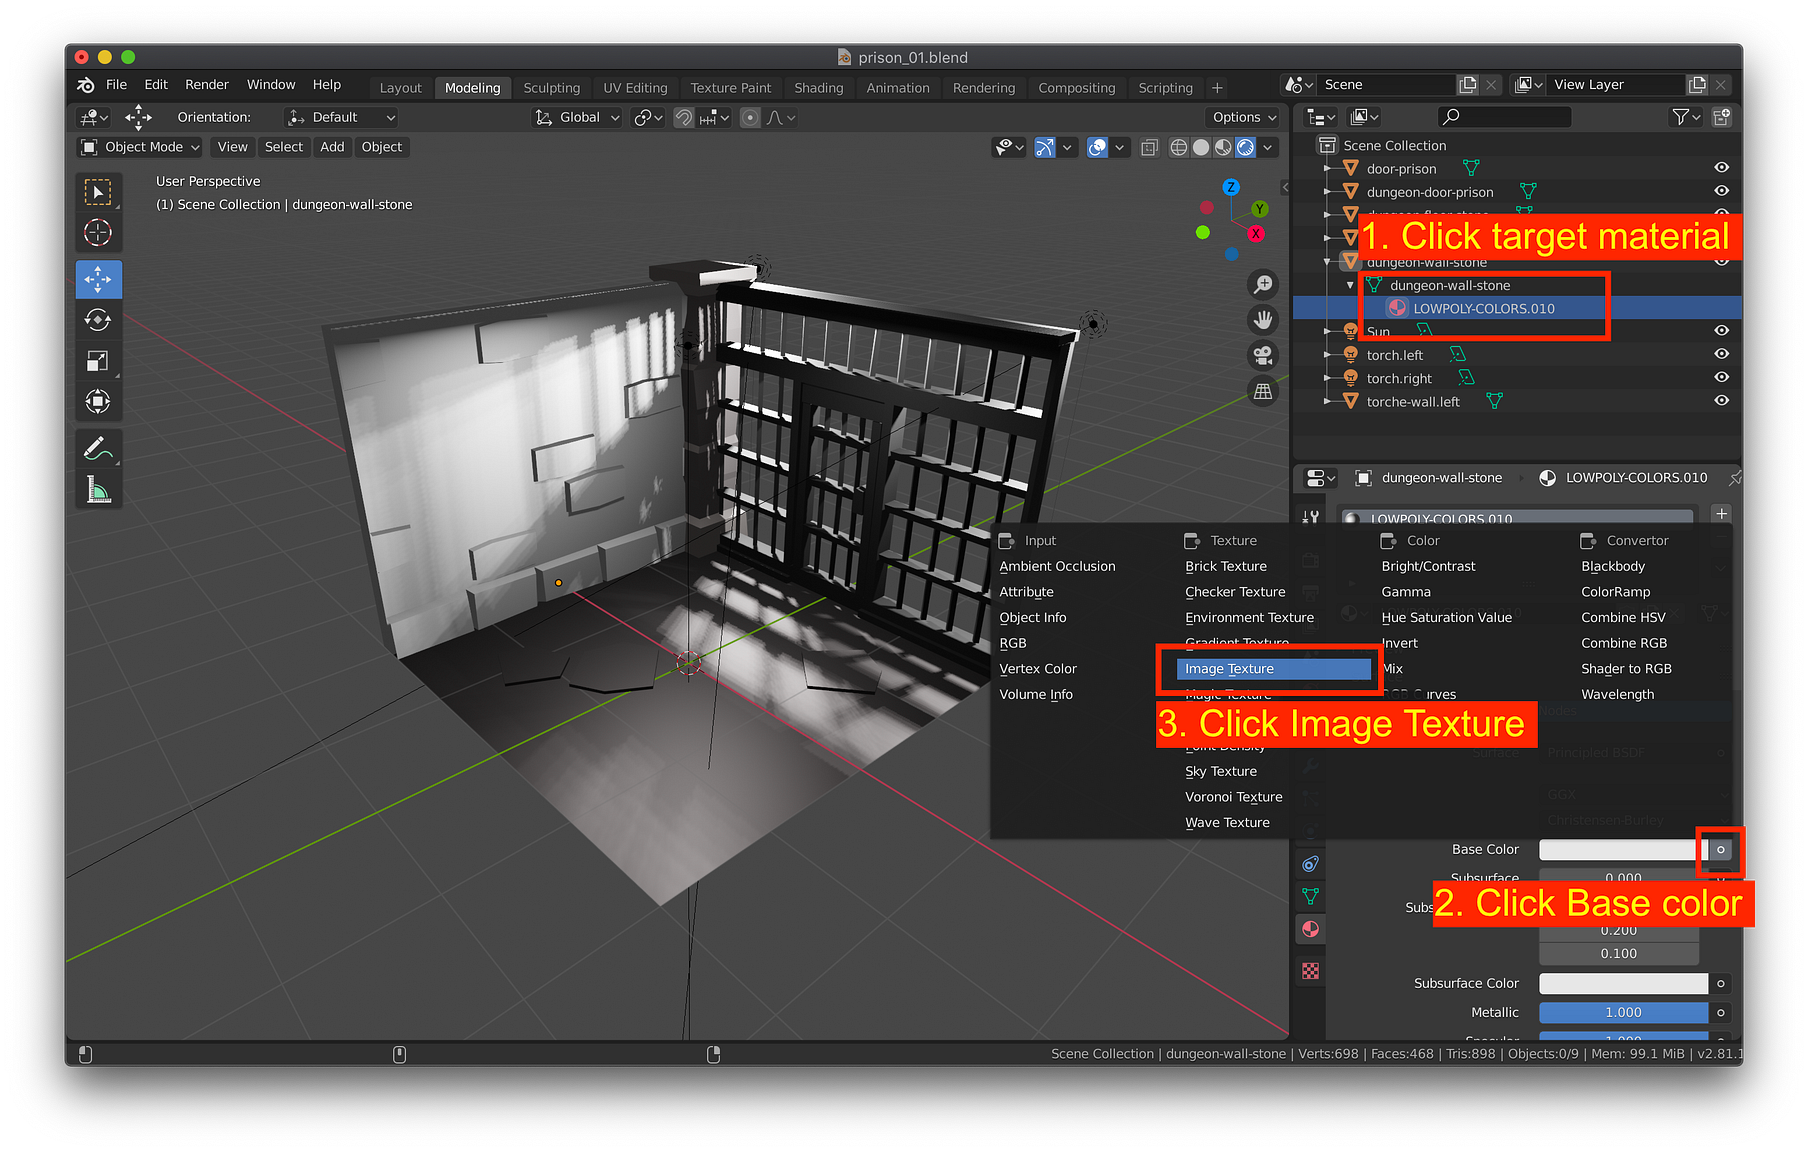
Task: Select the Rotate tool
Action: click(98, 320)
